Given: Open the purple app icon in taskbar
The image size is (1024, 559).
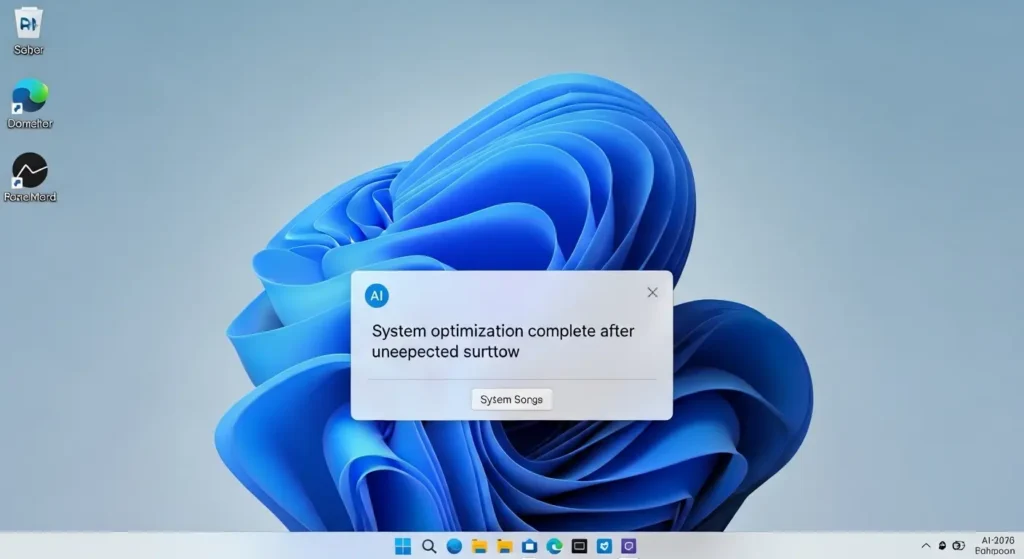Looking at the screenshot, I should pos(629,546).
